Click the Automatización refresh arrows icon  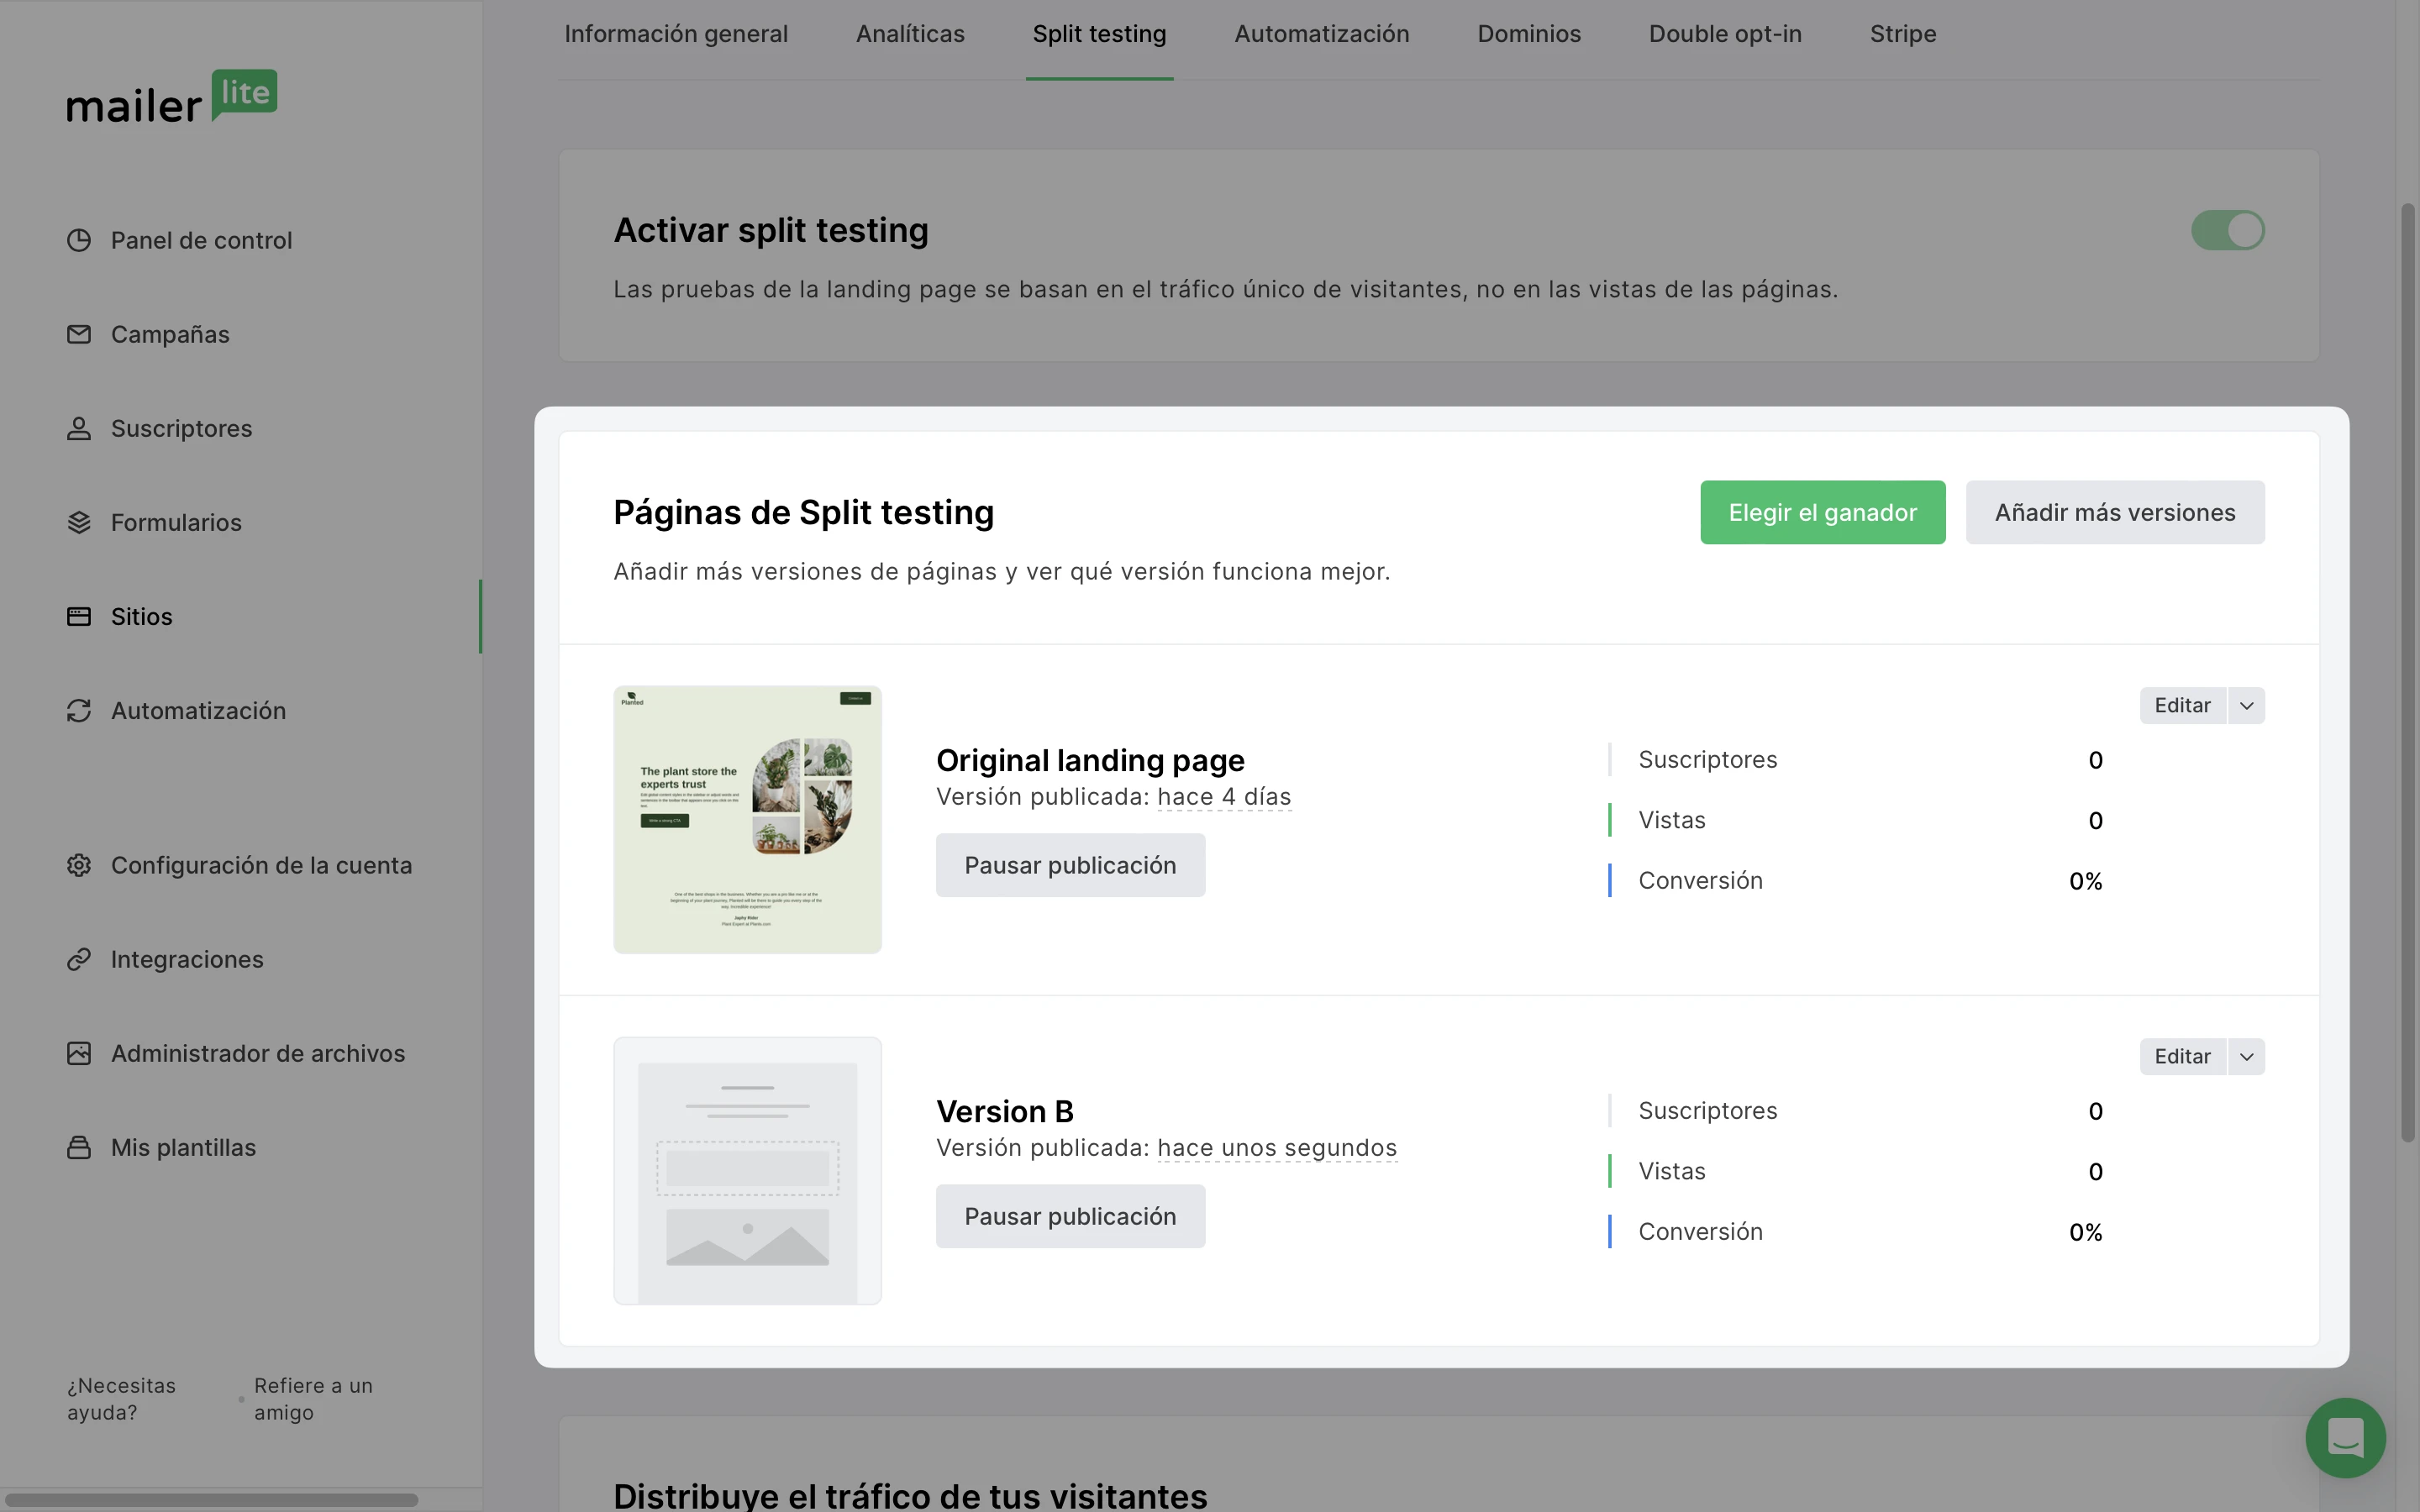pyautogui.click(x=79, y=710)
